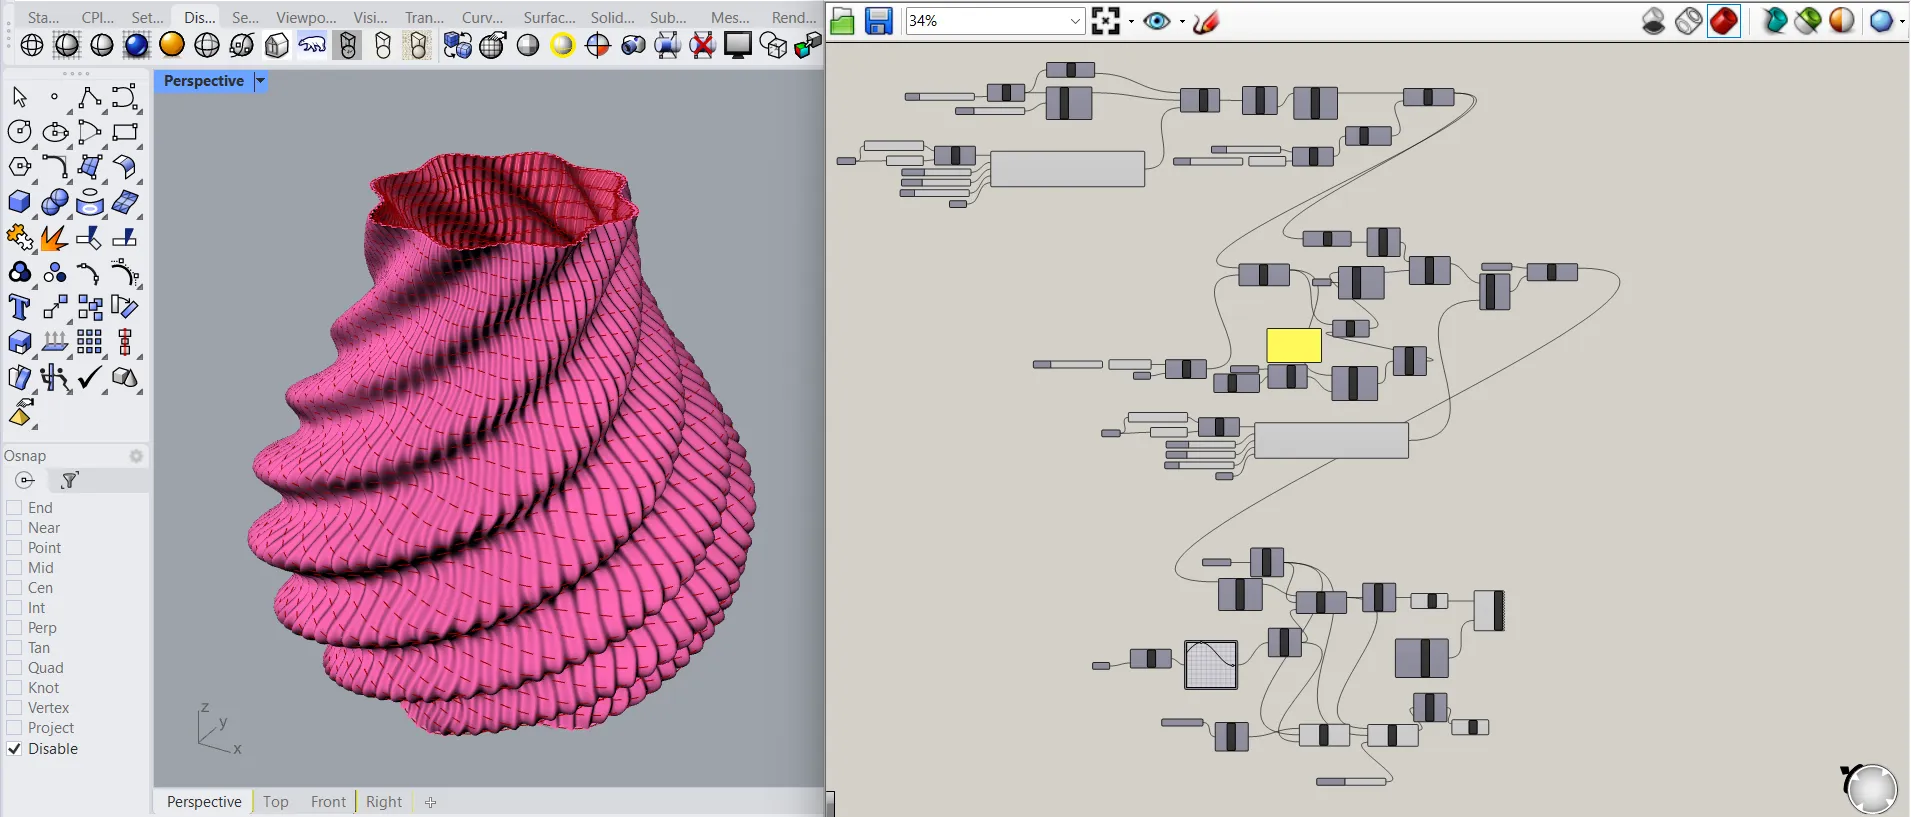
Task: Save the Grasshopper document with the floppy icon
Action: coord(878,21)
